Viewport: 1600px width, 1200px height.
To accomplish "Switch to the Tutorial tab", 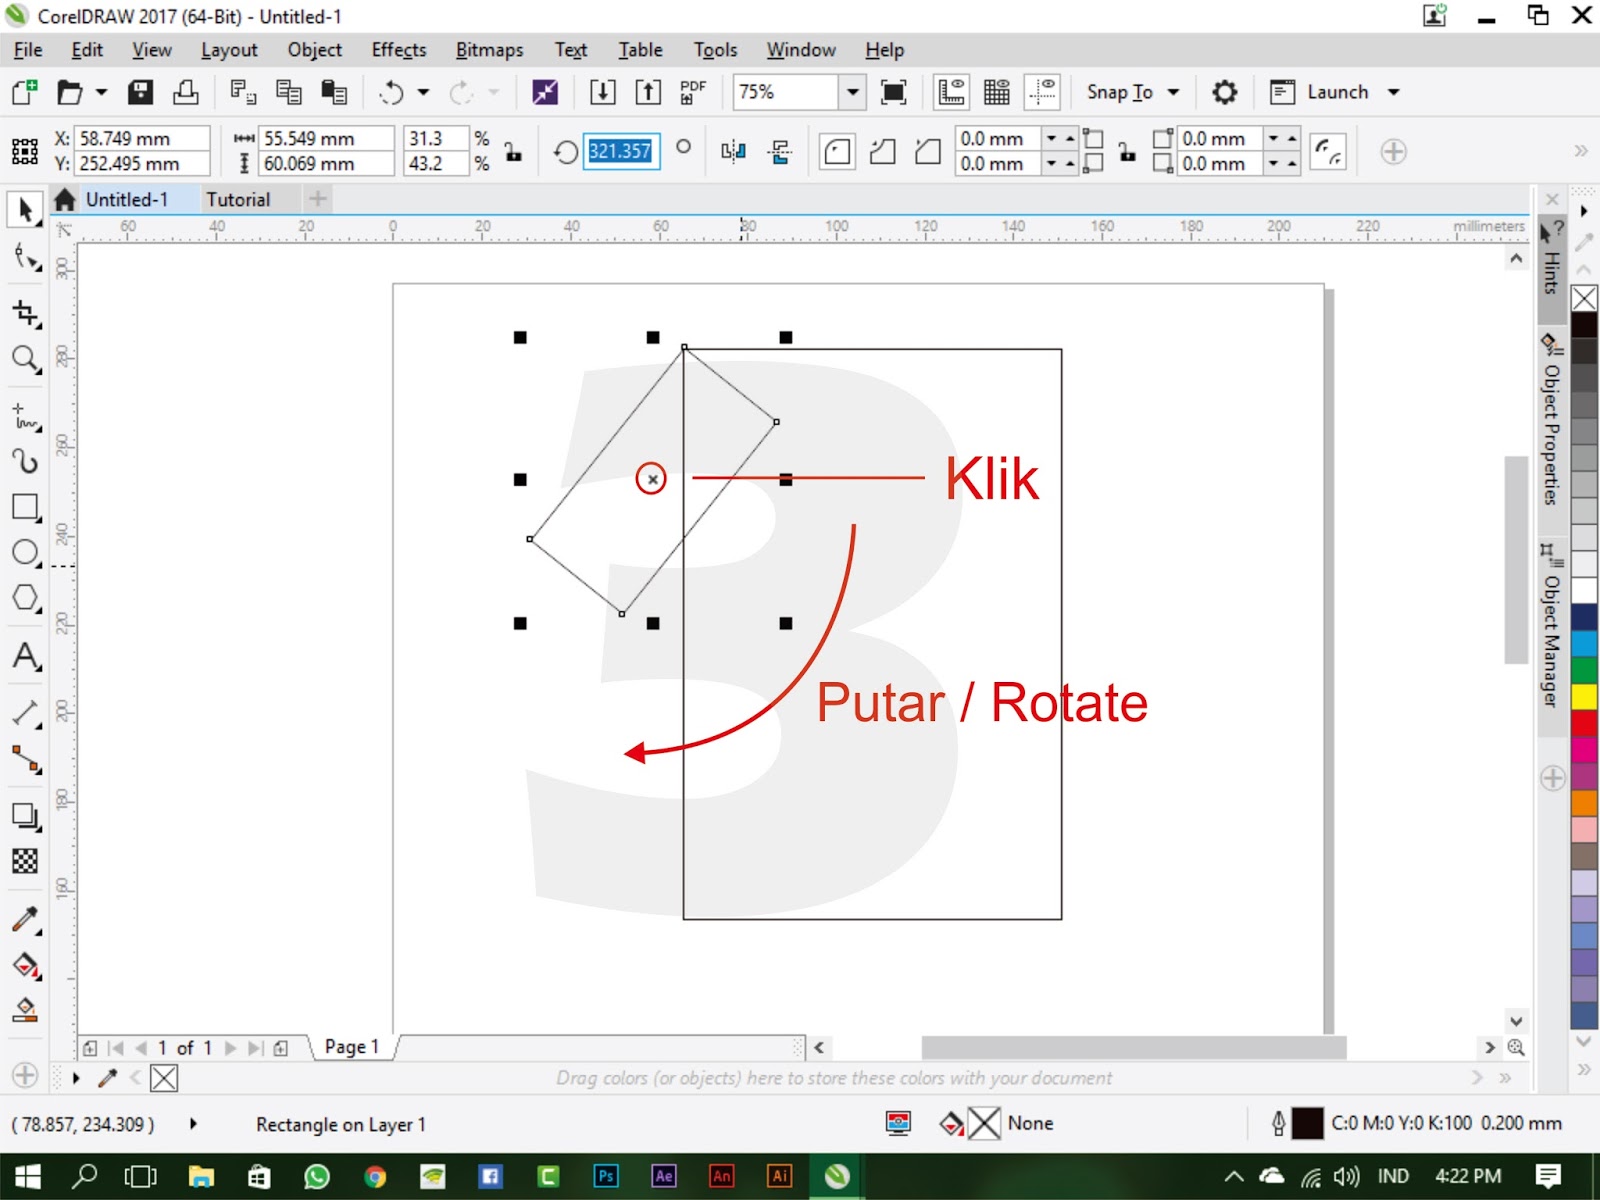I will point(238,199).
